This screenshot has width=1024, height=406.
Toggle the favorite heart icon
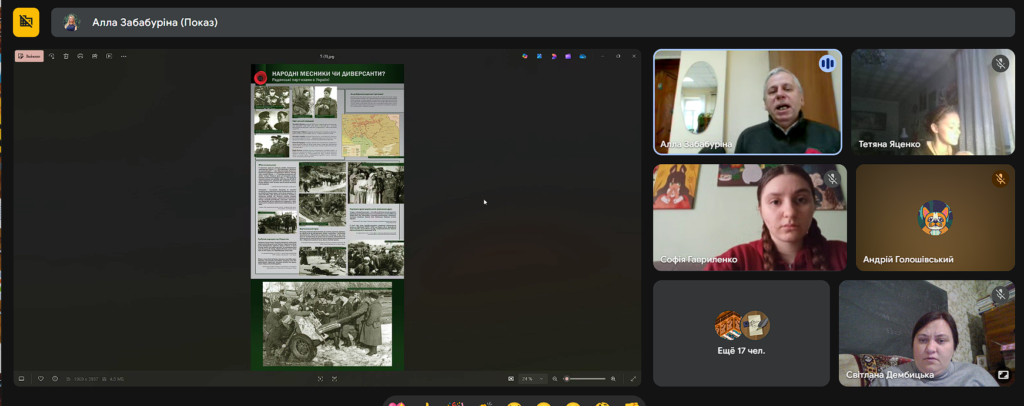[41, 379]
